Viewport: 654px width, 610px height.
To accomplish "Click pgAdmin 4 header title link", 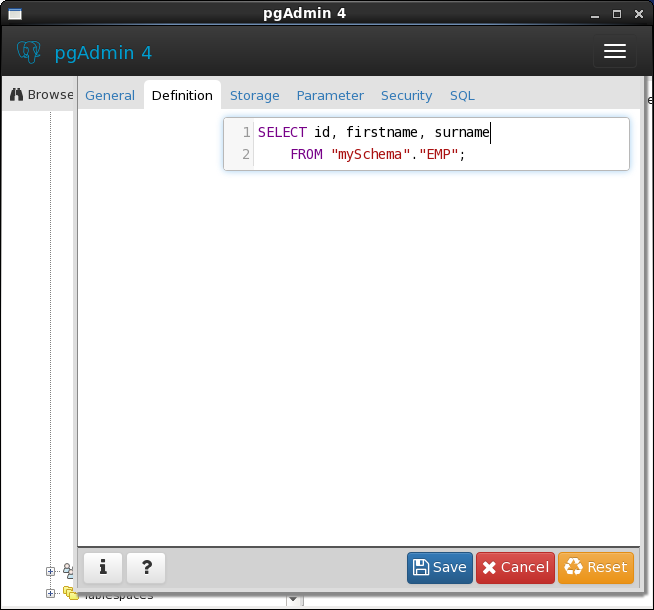I will [103, 53].
